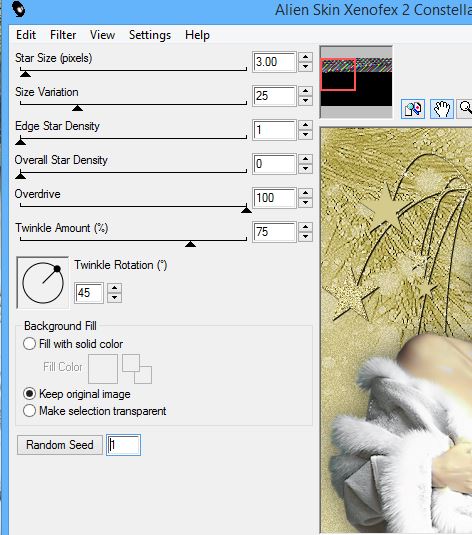Click the Fill Color swatch
Viewport: 472px width, 535px height.
pyautogui.click(x=103, y=369)
